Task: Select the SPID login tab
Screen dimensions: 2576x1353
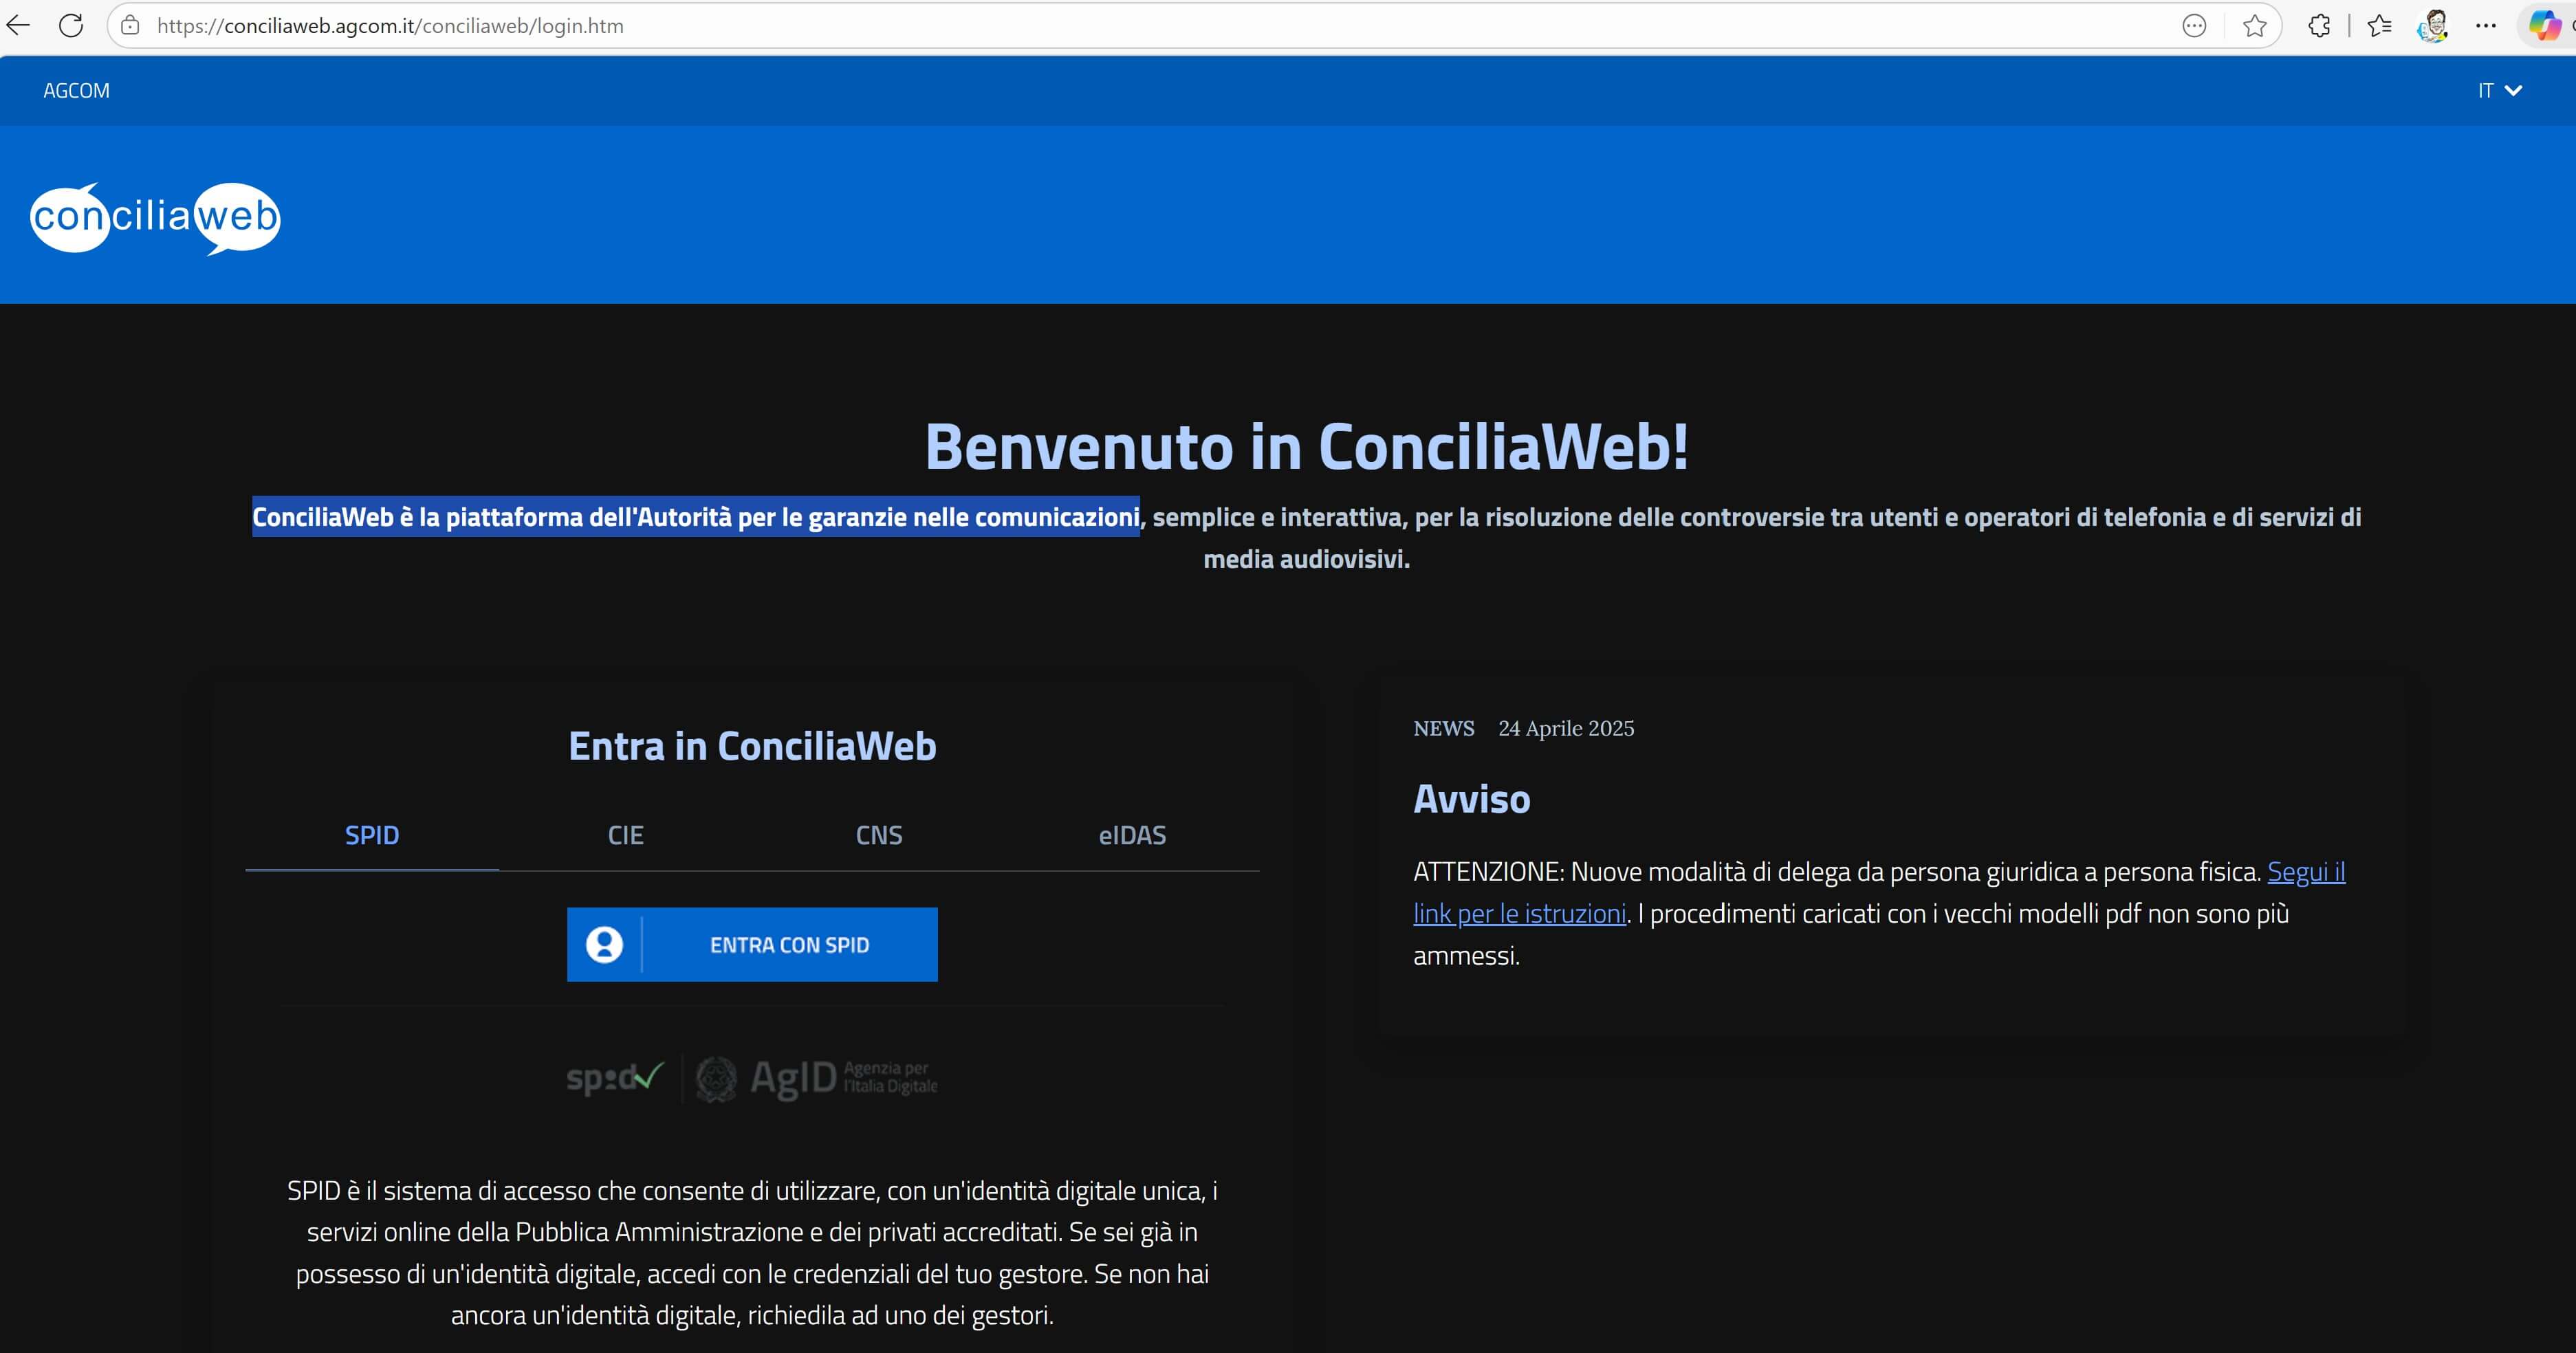Action: click(x=372, y=835)
